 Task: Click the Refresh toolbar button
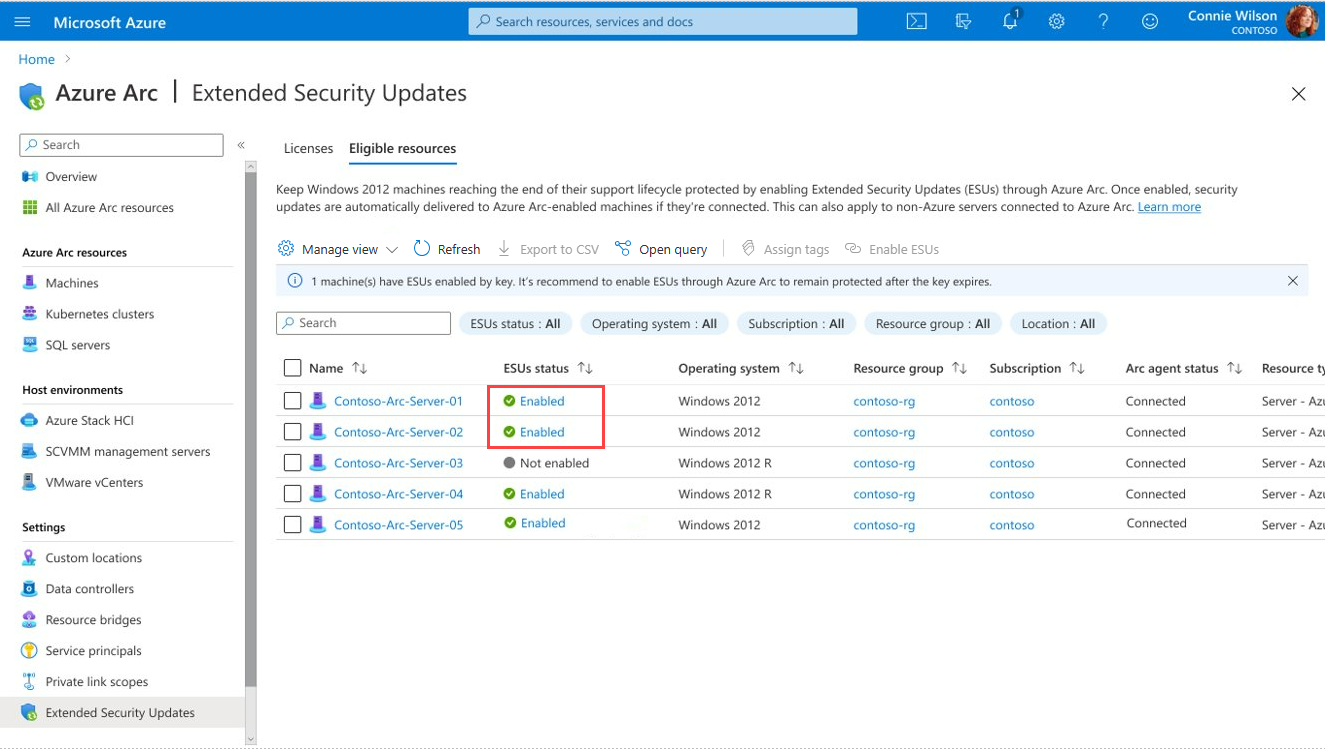tap(447, 249)
